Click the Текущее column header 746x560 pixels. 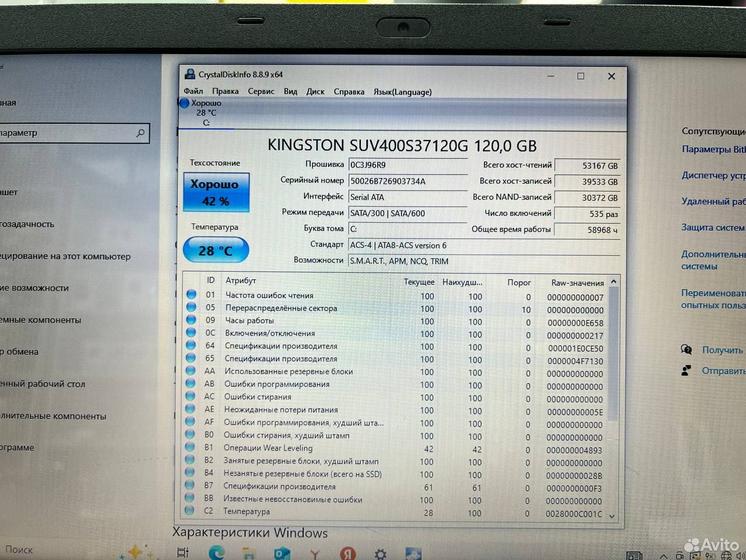[419, 282]
